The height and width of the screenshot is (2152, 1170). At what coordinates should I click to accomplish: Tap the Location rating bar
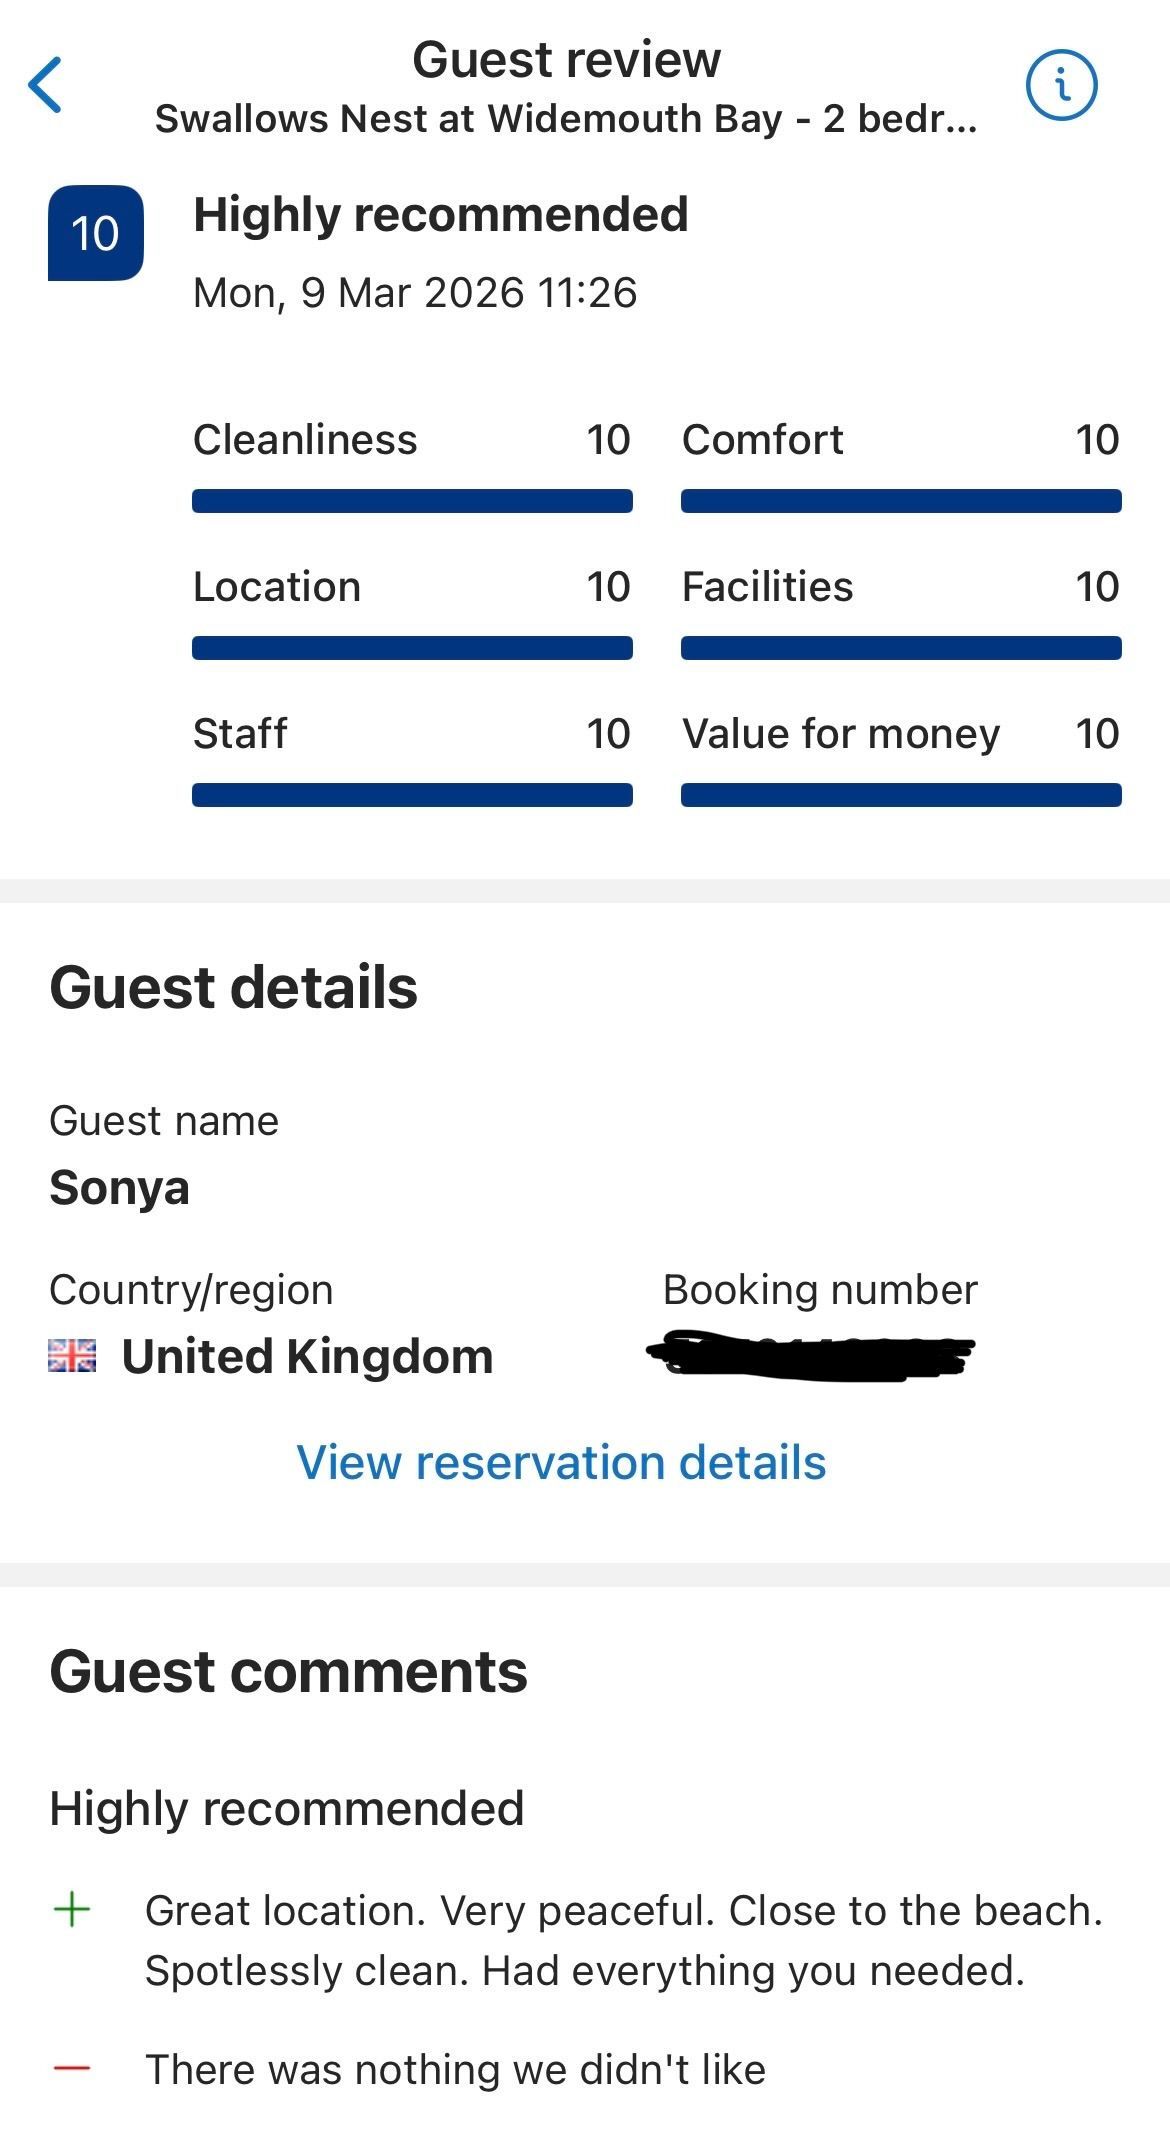click(x=412, y=648)
